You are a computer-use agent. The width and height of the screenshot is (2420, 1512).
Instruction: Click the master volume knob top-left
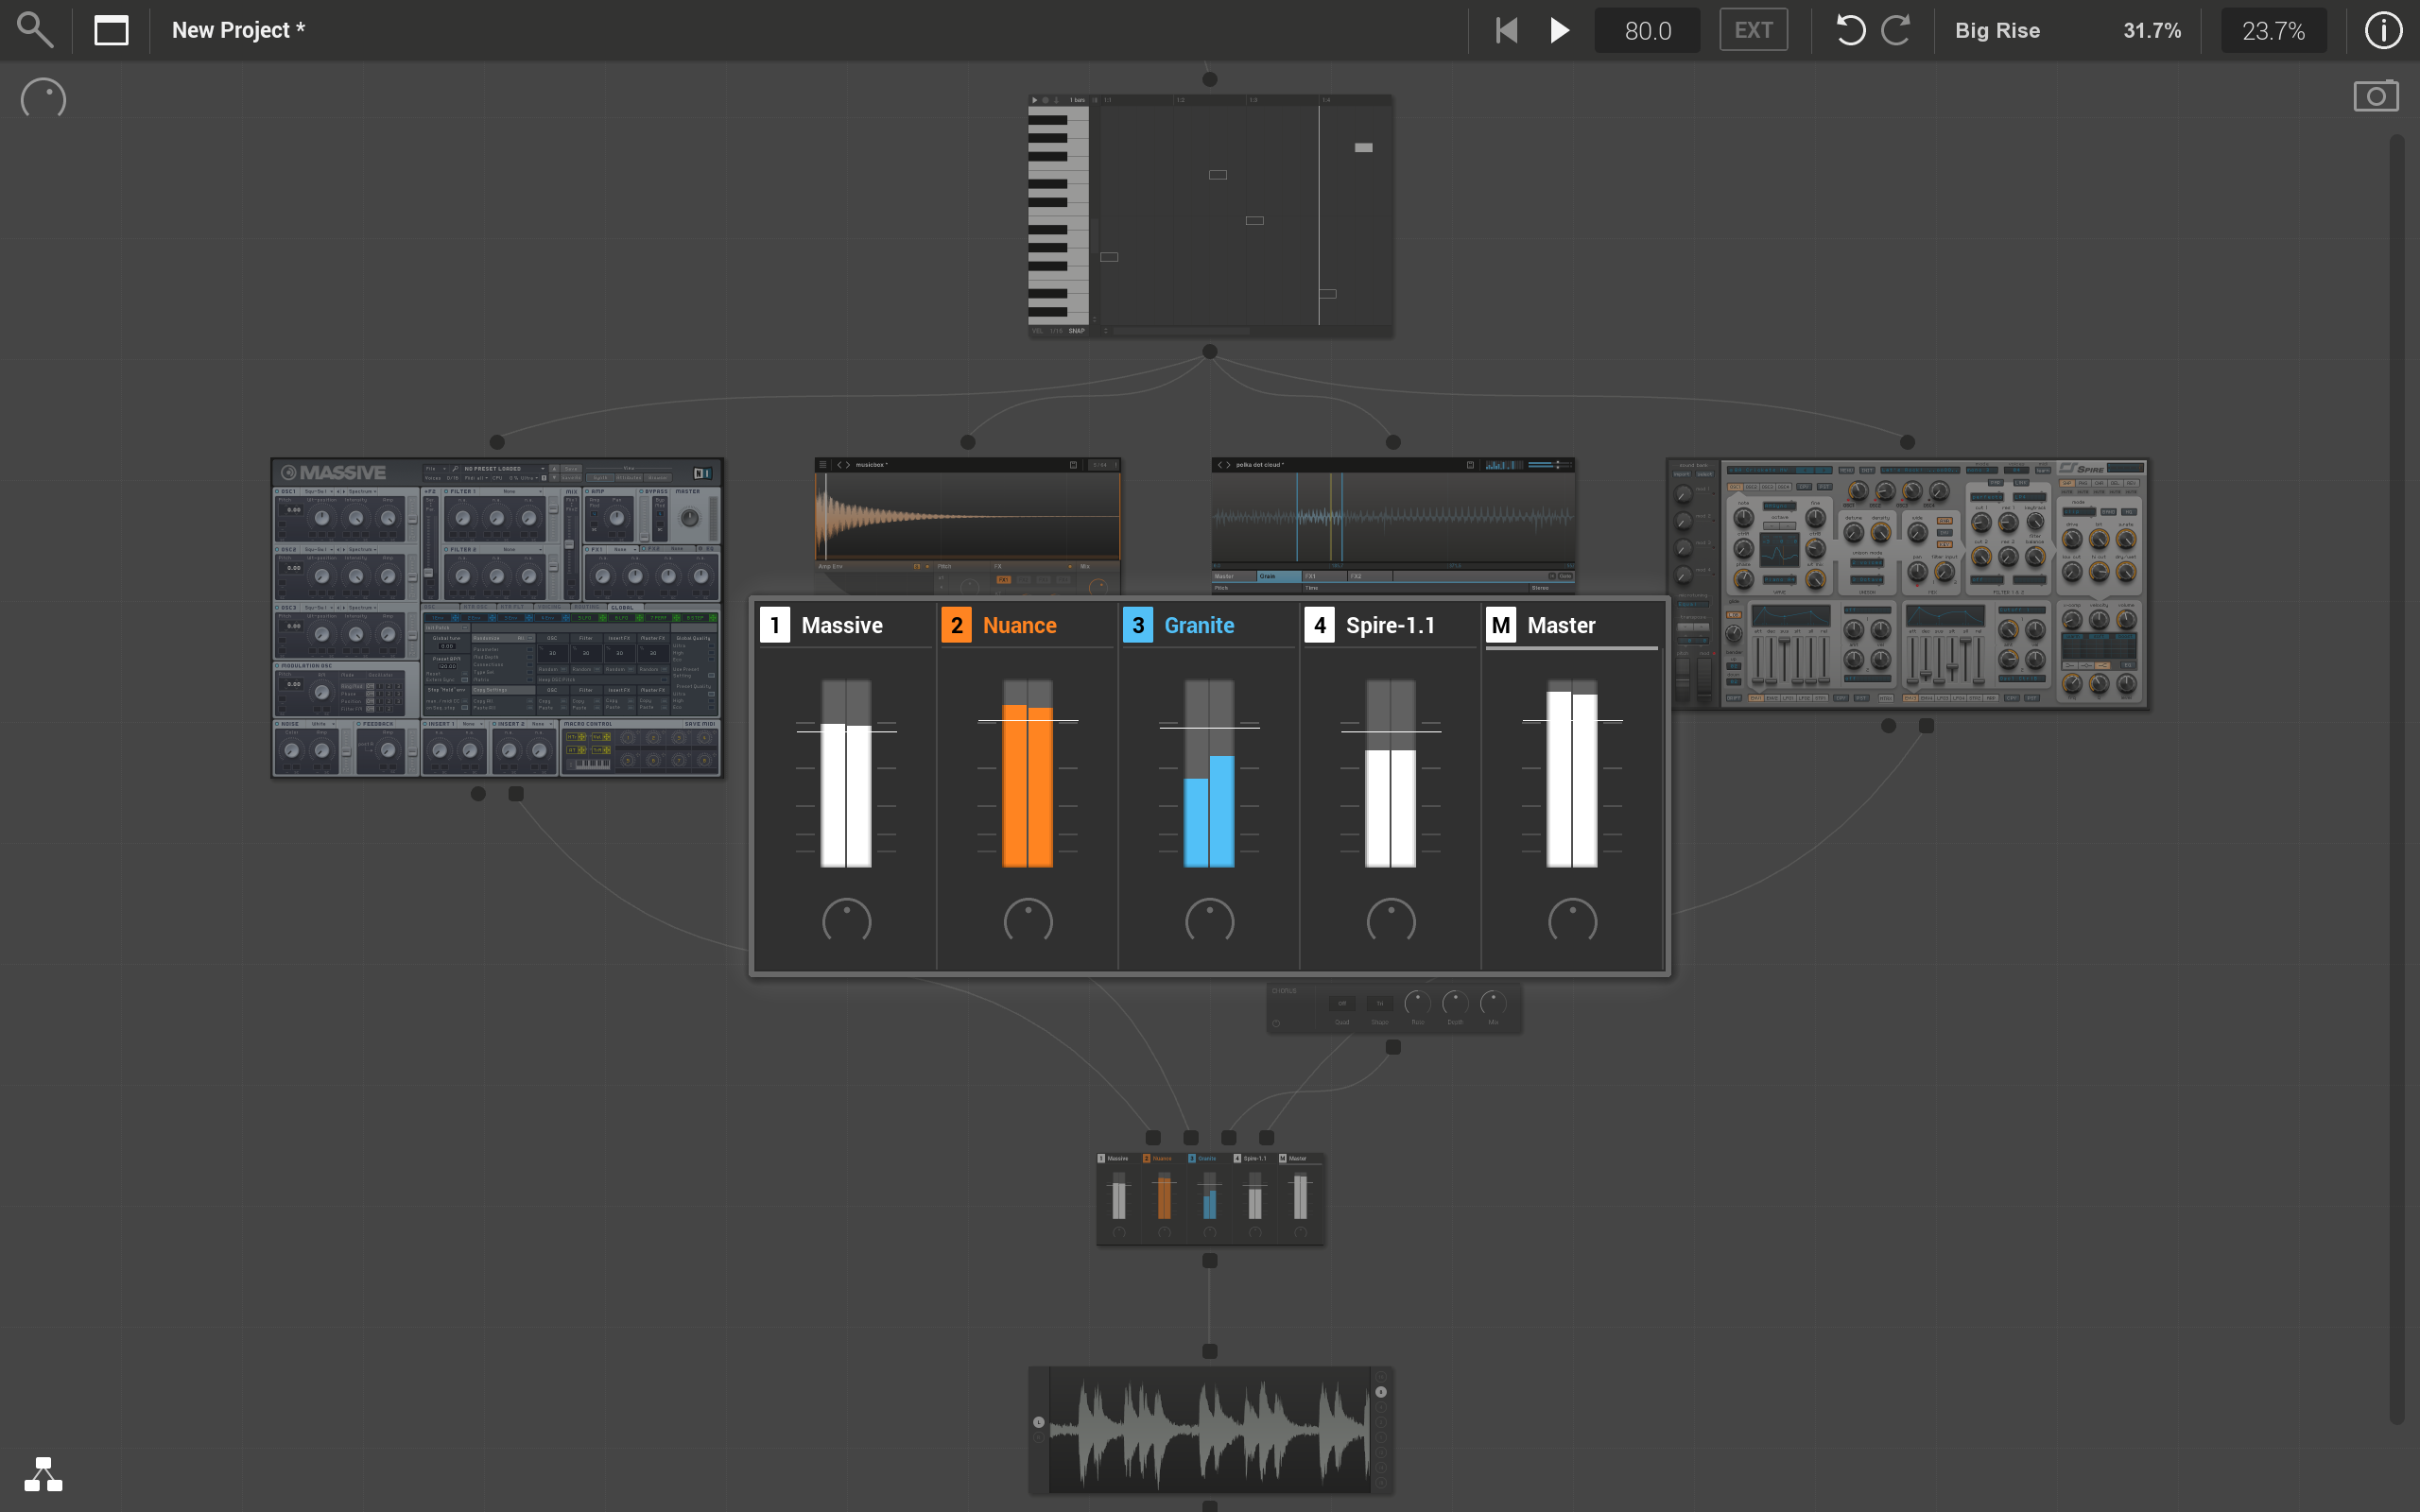point(43,98)
